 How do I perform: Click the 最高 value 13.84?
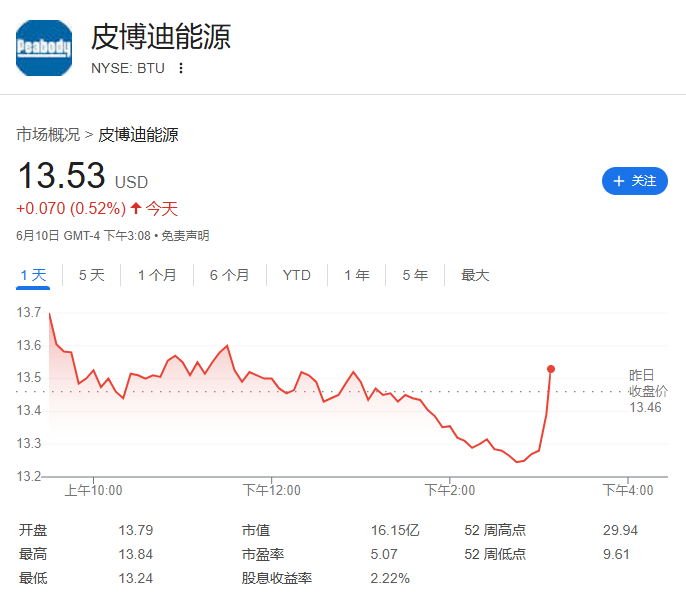pos(136,554)
